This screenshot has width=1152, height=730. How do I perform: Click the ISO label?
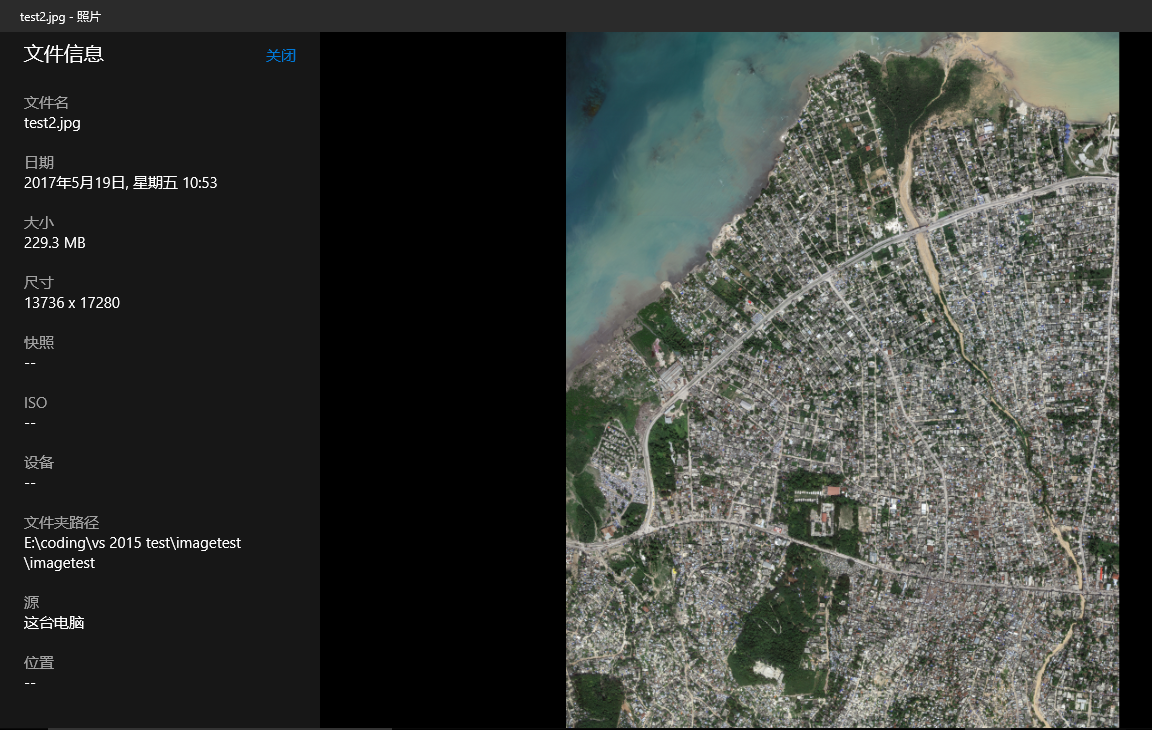point(36,403)
